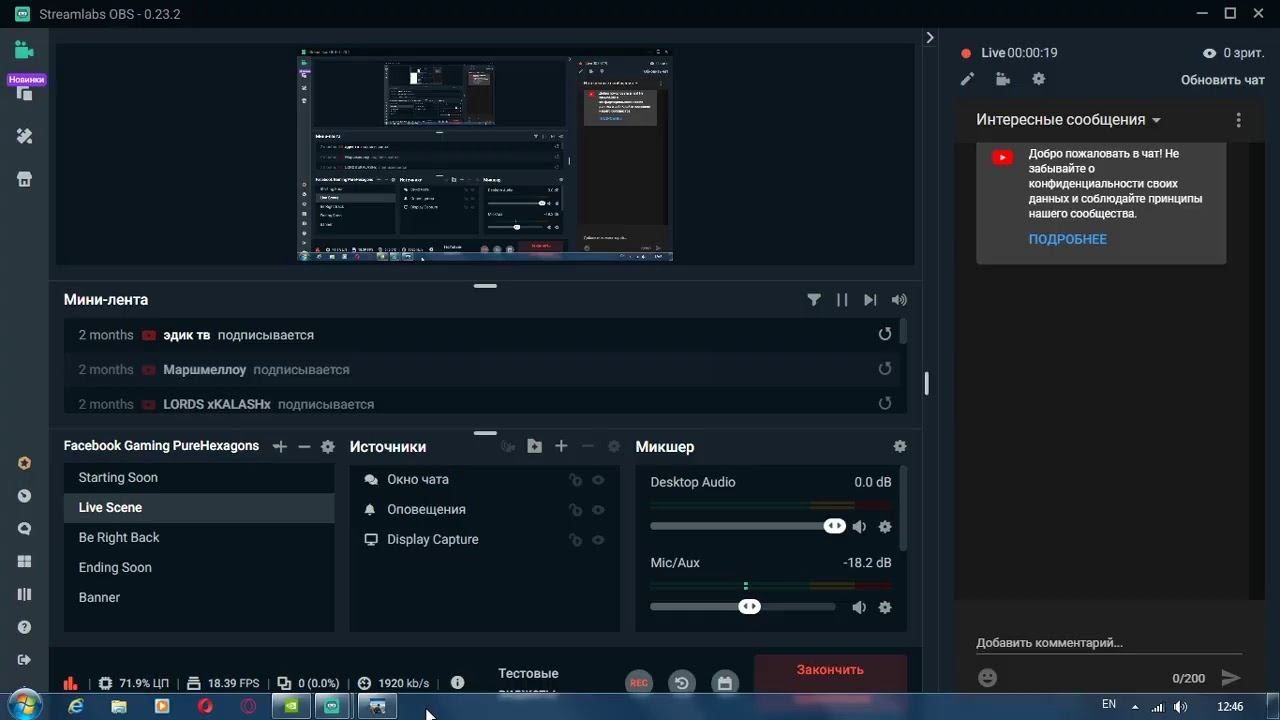Open the chat three-dot options menu
Image resolution: width=1280 pixels, height=720 pixels.
tap(1238, 120)
